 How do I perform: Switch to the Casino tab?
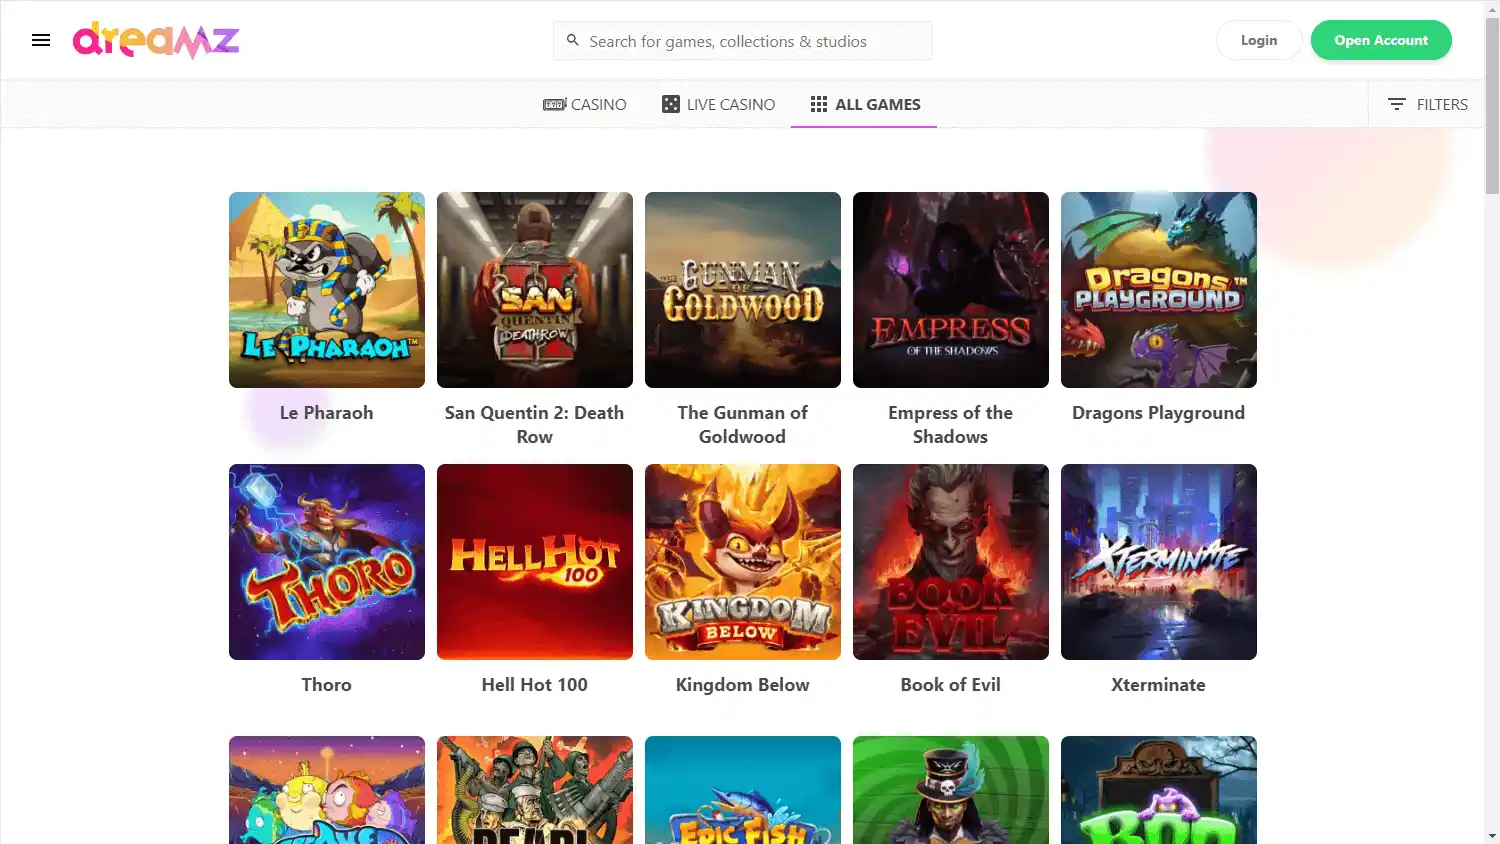585,104
